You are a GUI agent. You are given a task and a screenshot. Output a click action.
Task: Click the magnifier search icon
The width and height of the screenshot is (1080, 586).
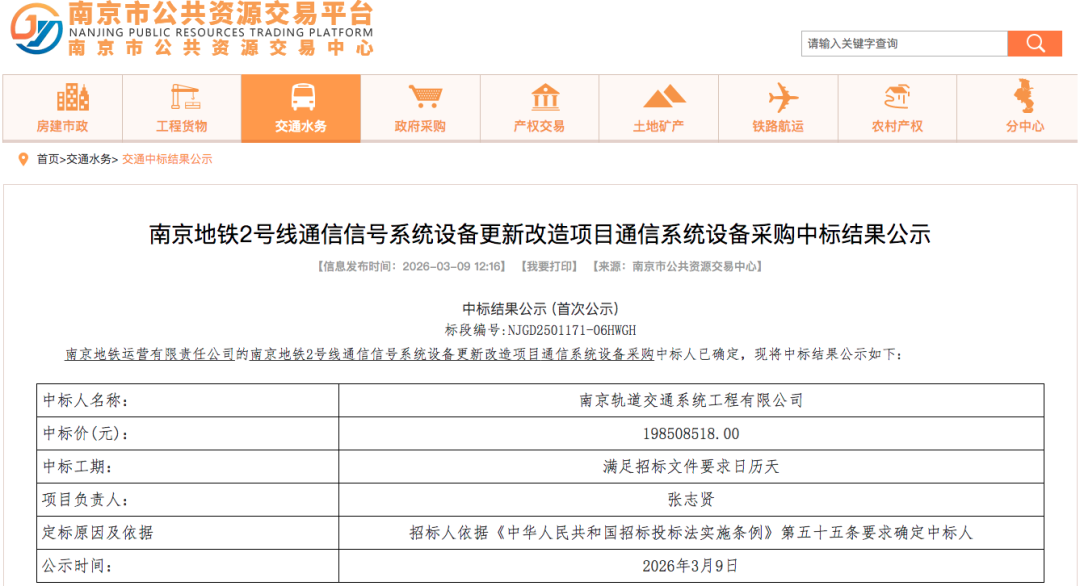[1034, 43]
